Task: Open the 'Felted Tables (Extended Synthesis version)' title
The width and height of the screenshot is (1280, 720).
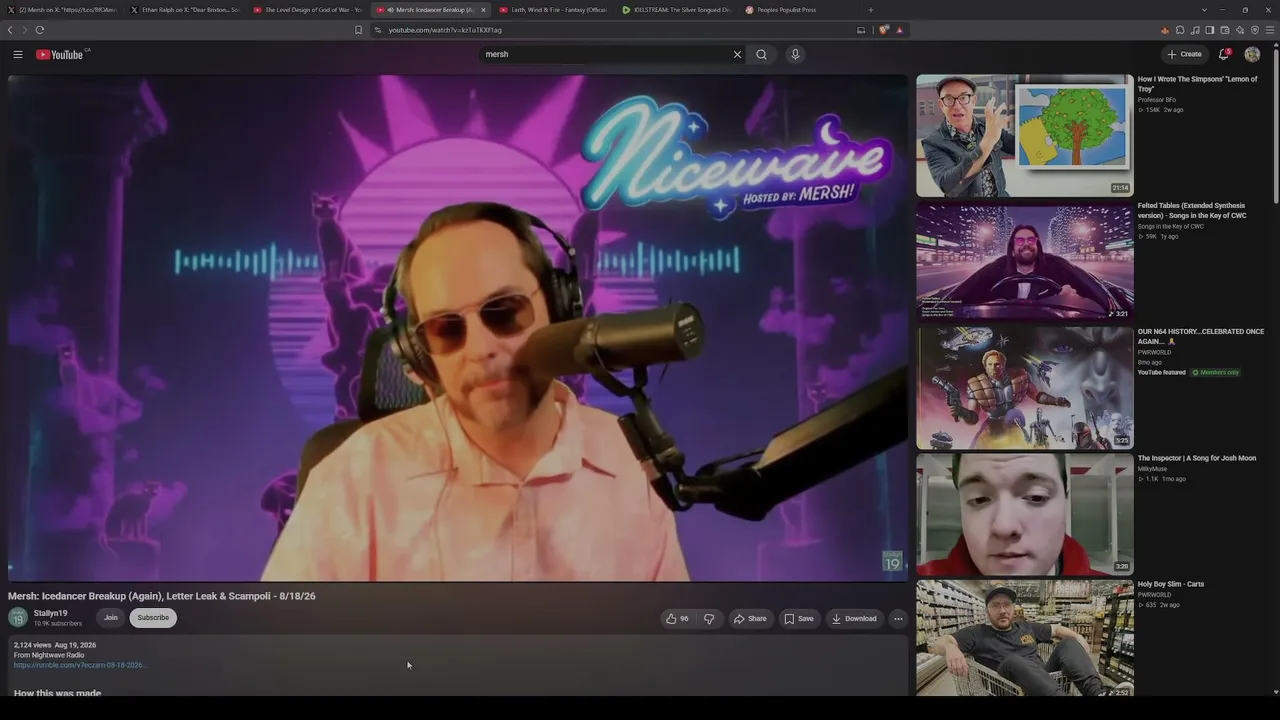Action: coord(1192,210)
